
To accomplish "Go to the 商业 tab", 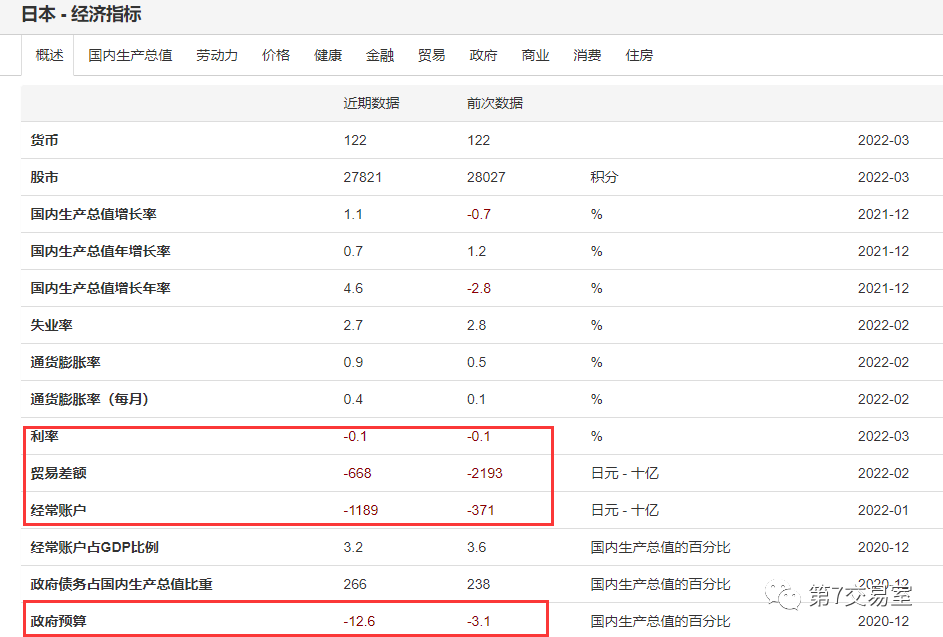I will click(535, 55).
